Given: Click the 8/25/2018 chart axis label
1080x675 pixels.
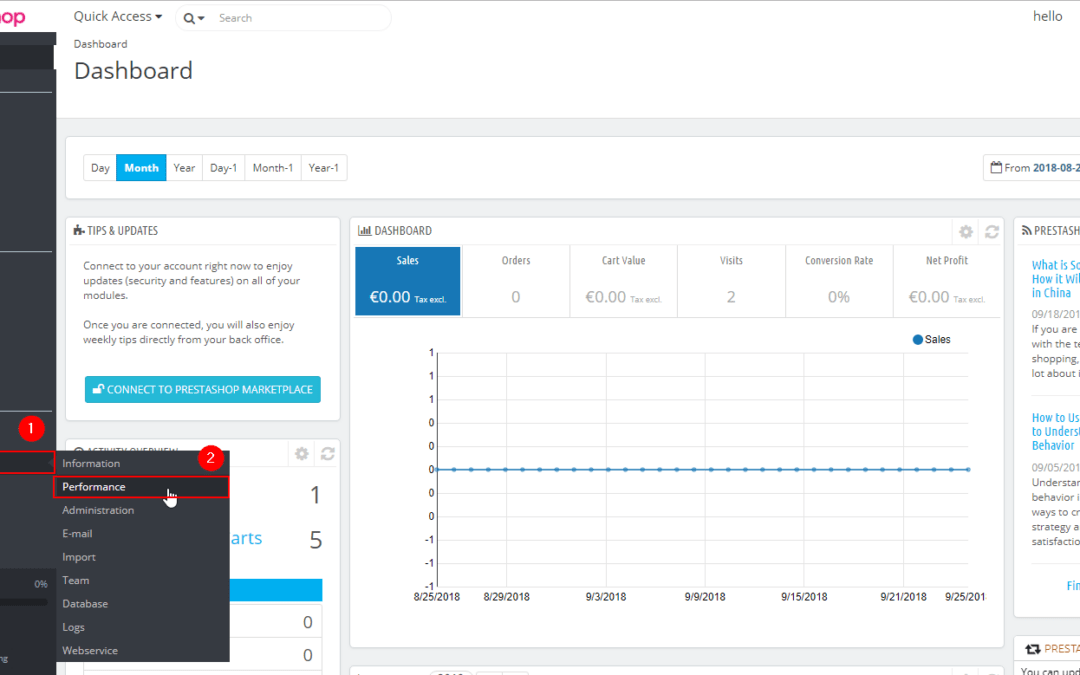Looking at the screenshot, I should [437, 597].
